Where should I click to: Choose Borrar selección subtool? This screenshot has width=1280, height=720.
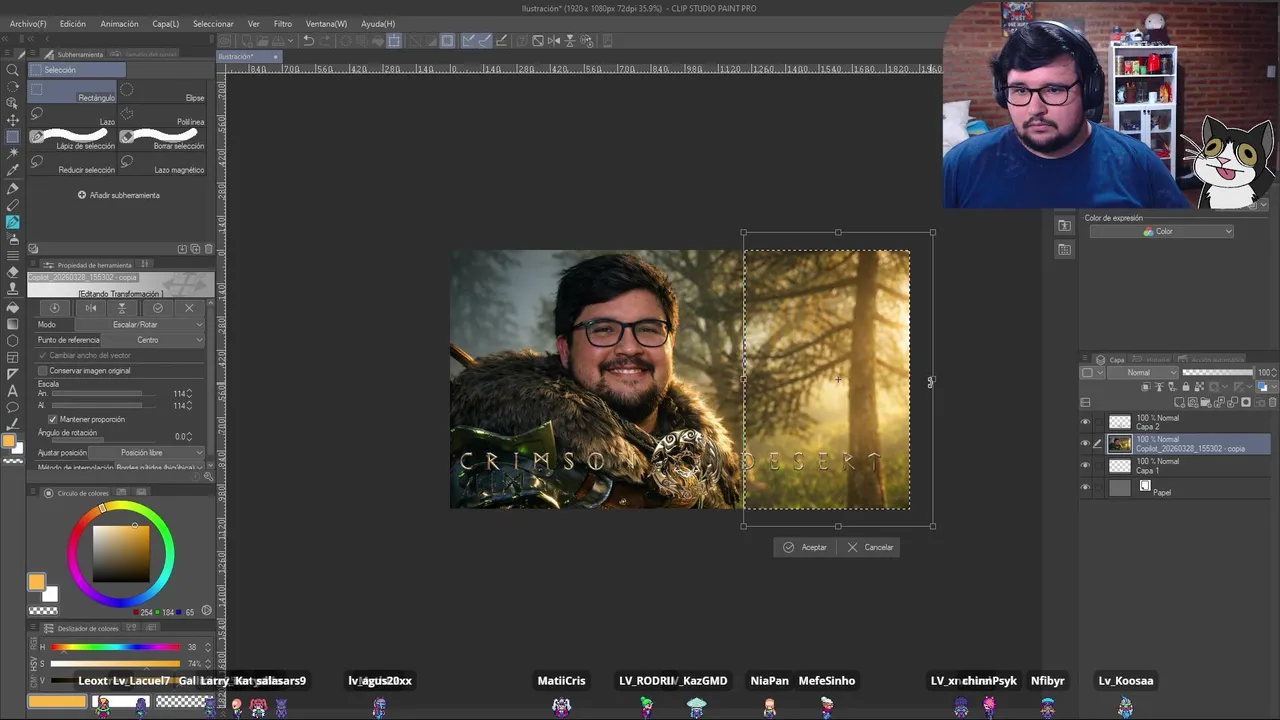coord(163,140)
